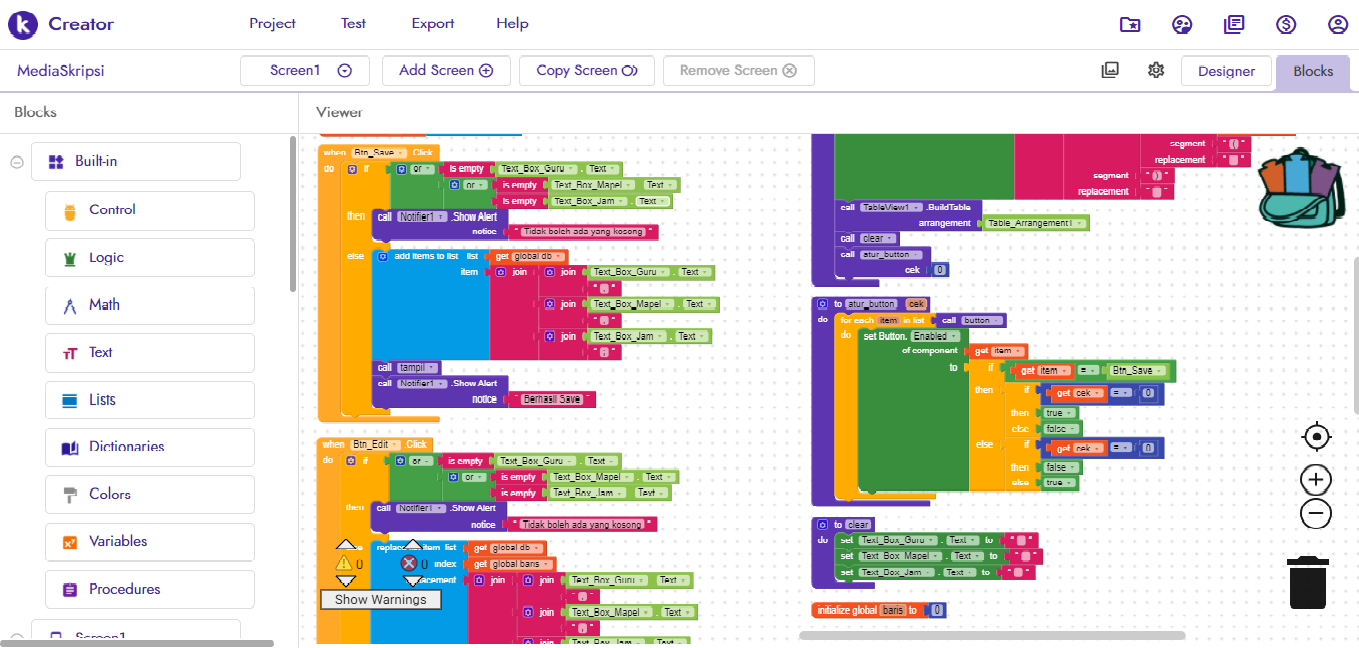The width and height of the screenshot is (1359, 648).
Task: Select the Logic blocks category
Action: (150, 258)
